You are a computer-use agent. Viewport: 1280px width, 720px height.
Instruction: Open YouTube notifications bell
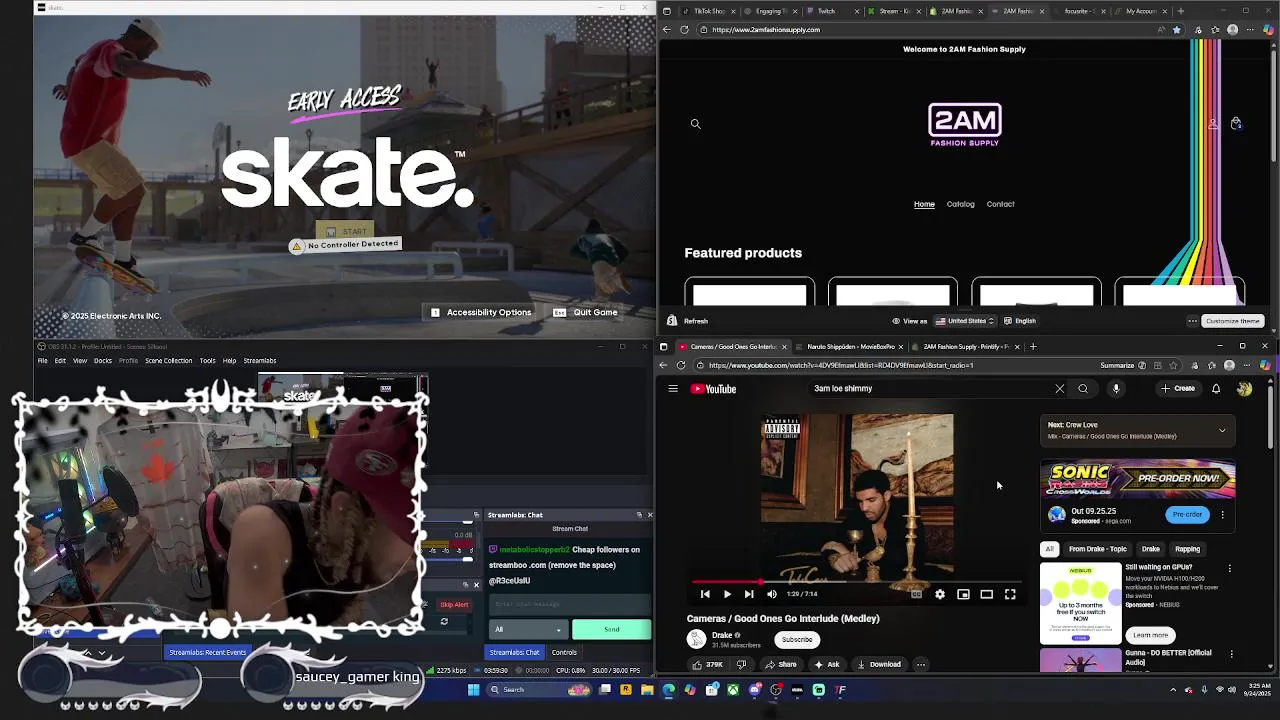click(x=1216, y=389)
